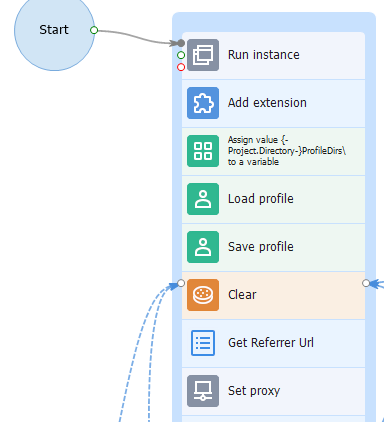Click Run instance red failure connector

click(x=181, y=67)
